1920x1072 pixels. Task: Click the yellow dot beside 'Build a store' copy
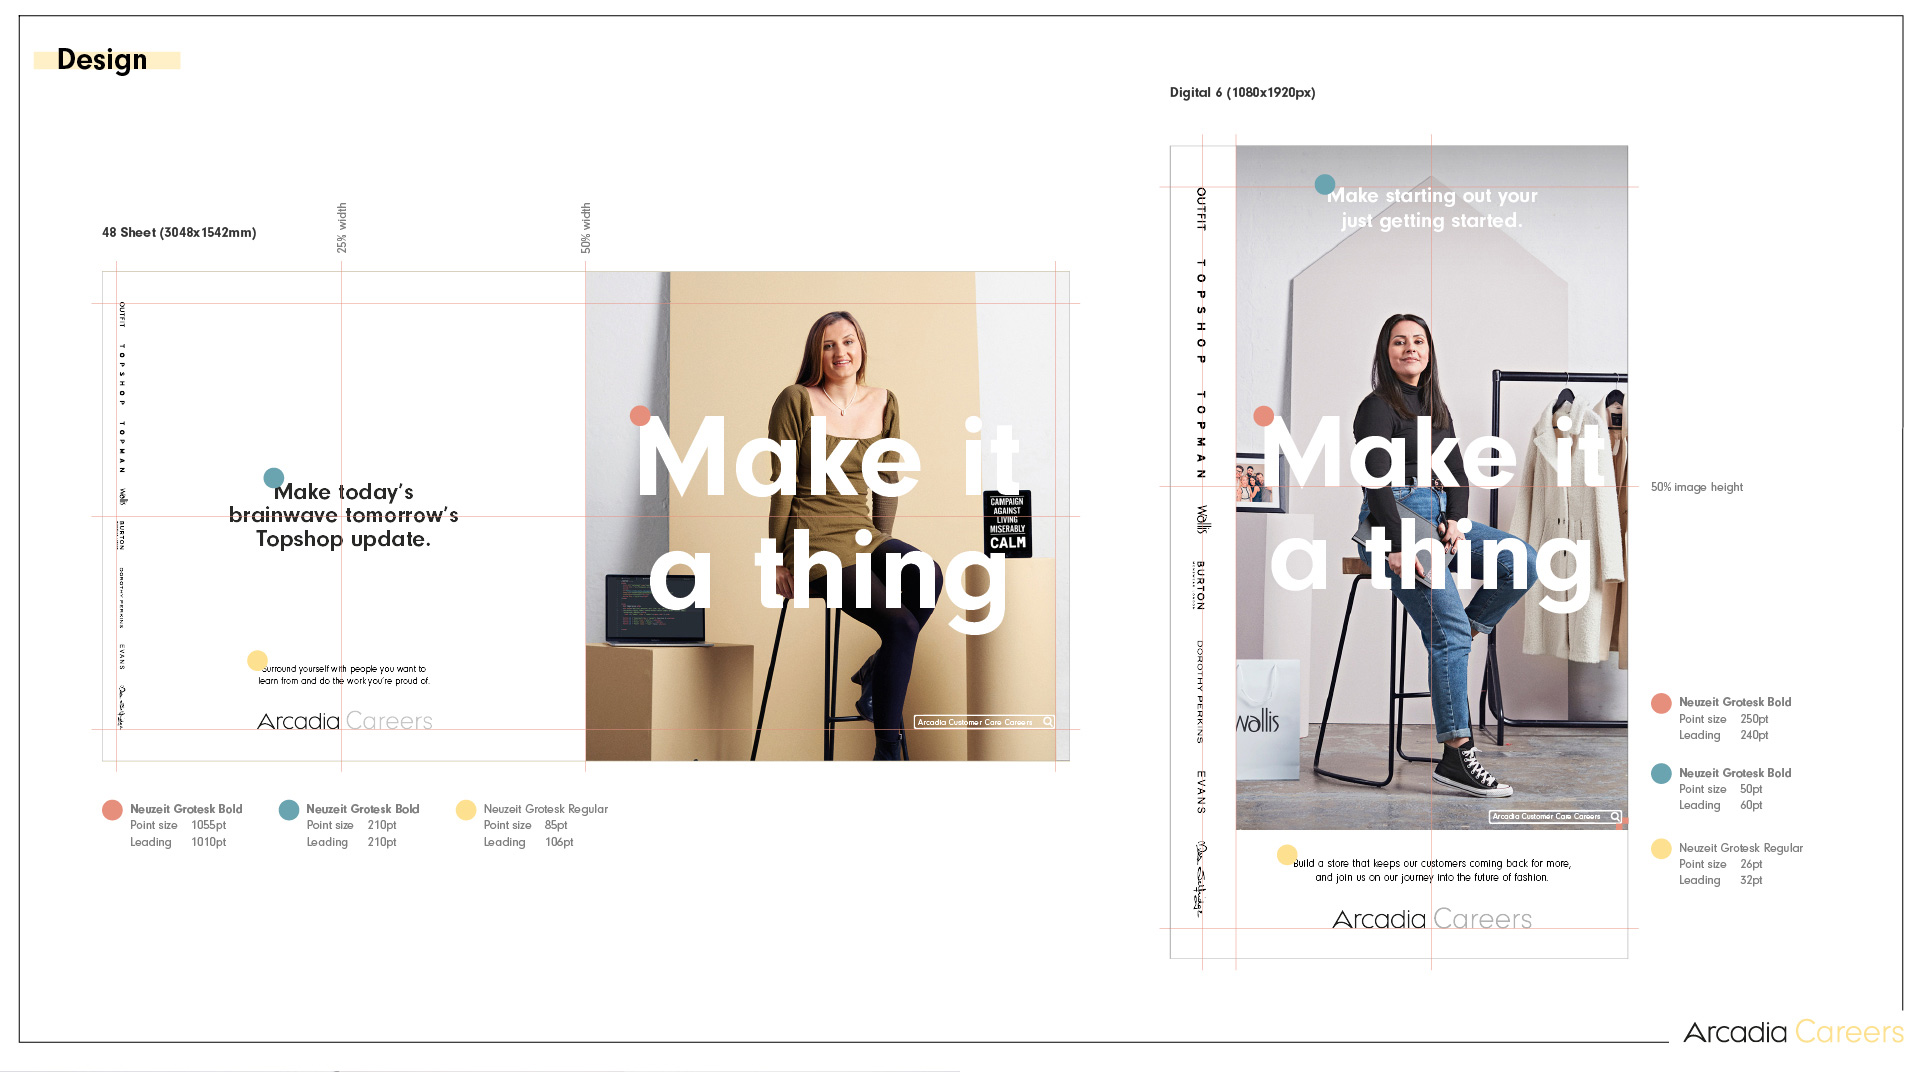coord(1287,855)
